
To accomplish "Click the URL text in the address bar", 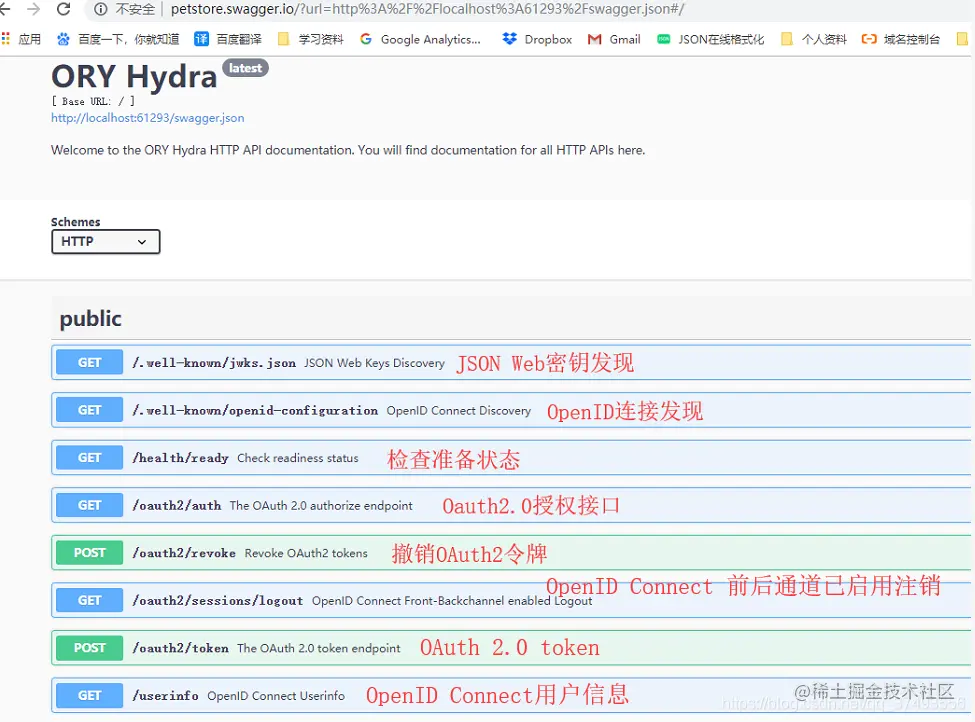I will [427, 9].
